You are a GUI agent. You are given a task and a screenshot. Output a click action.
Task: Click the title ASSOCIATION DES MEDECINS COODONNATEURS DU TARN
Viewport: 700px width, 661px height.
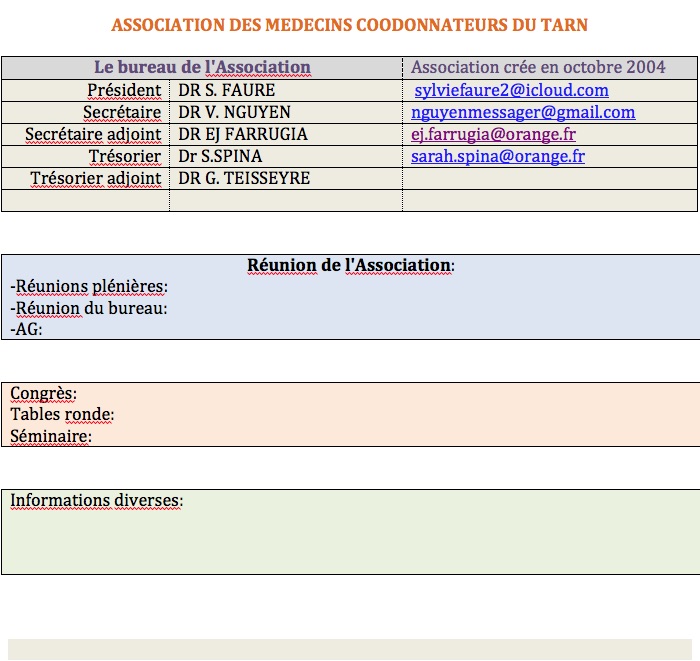[x=350, y=25]
